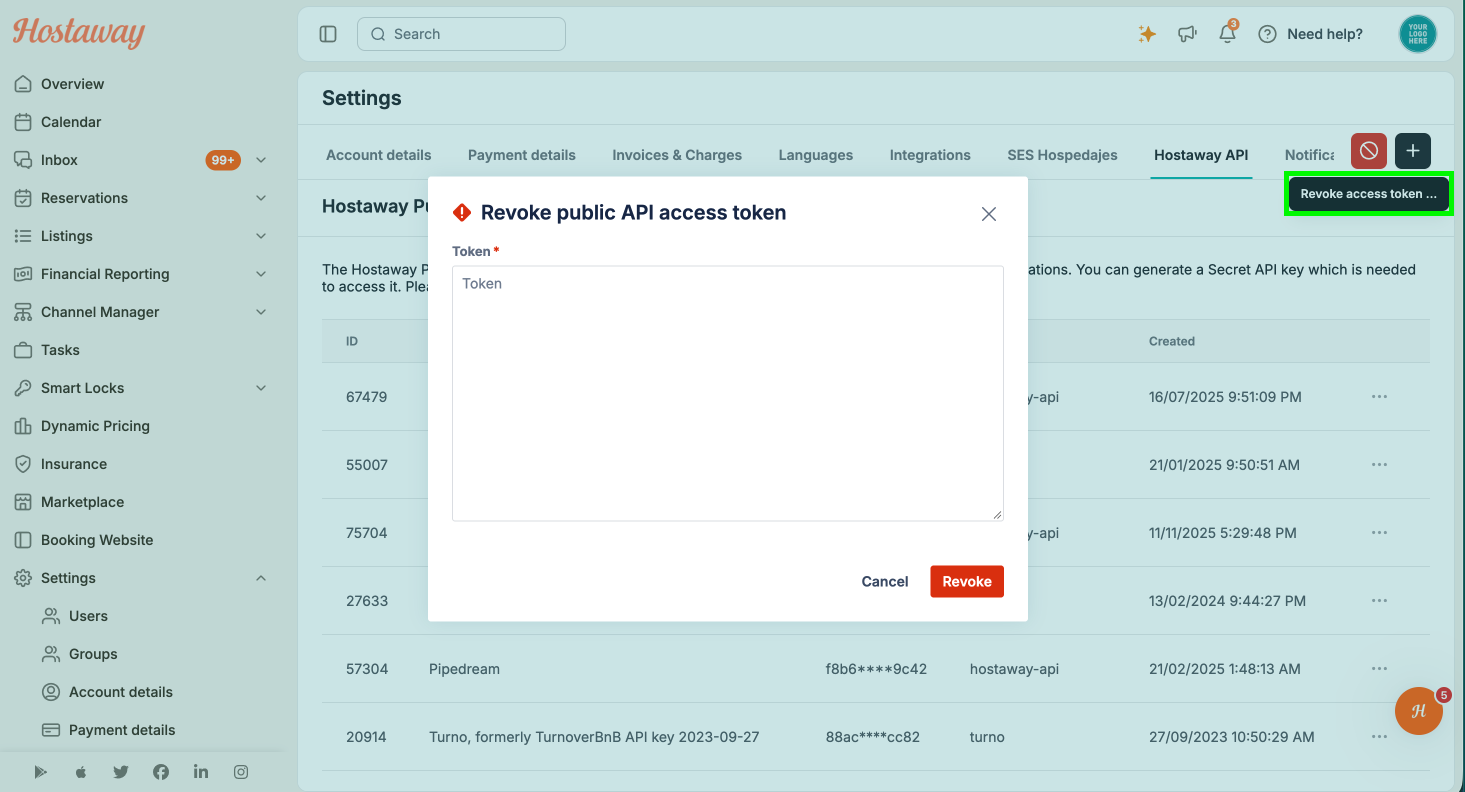Viewport: 1465px width, 792px height.
Task: Expand the Inbox sidebar chevron
Action: click(x=261, y=160)
